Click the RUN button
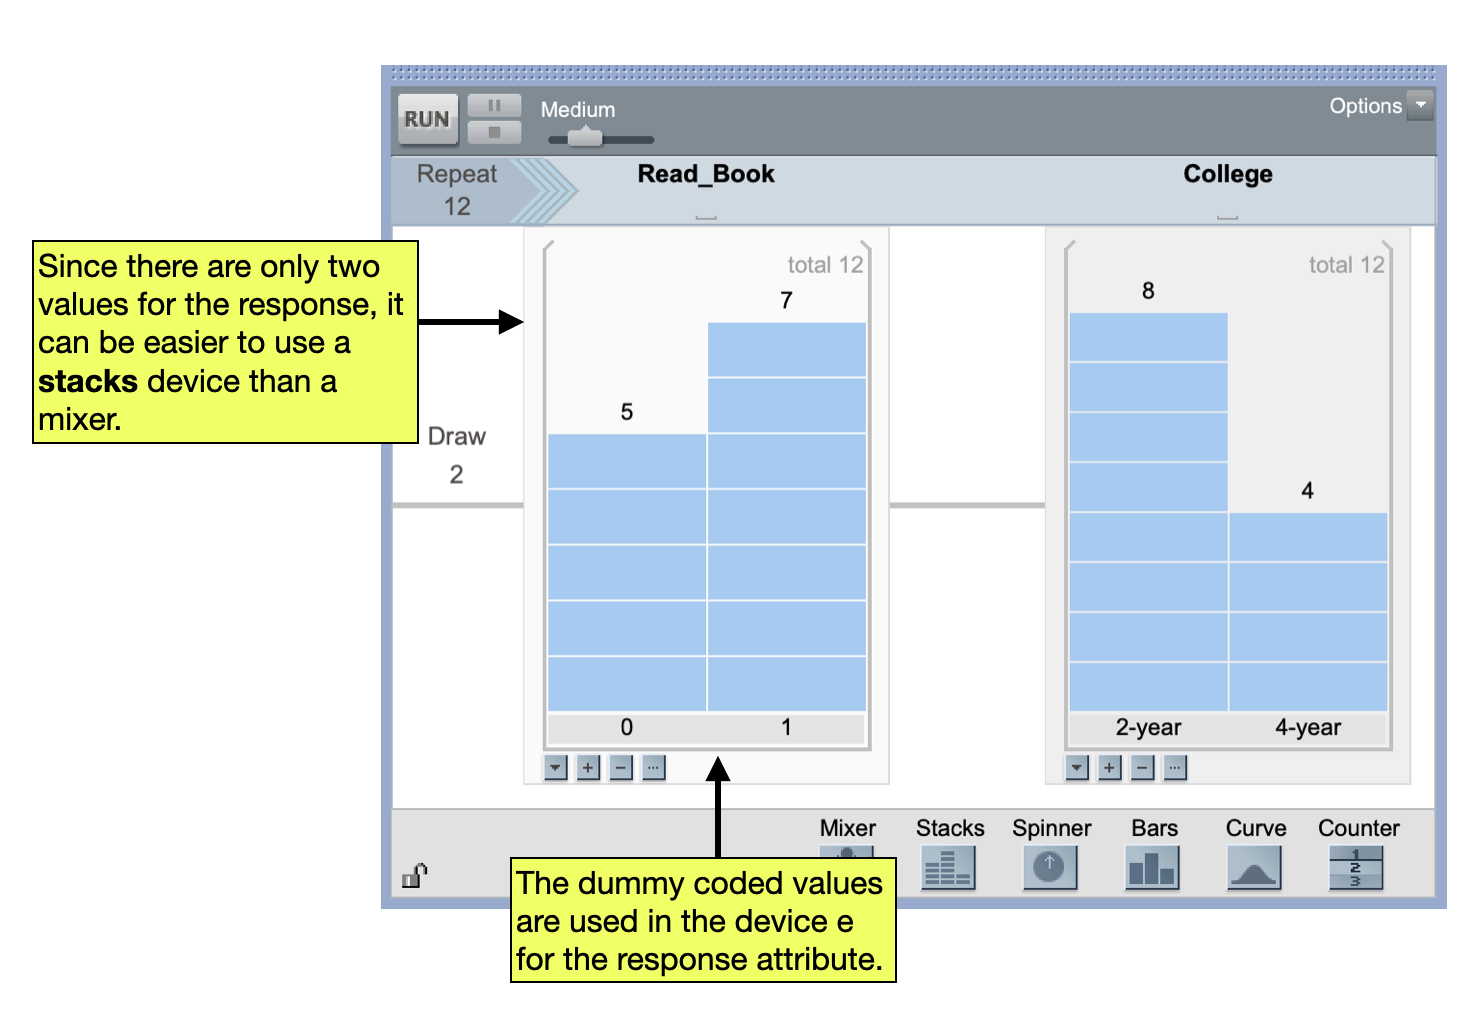The width and height of the screenshot is (1476, 1034). pyautogui.click(x=427, y=119)
